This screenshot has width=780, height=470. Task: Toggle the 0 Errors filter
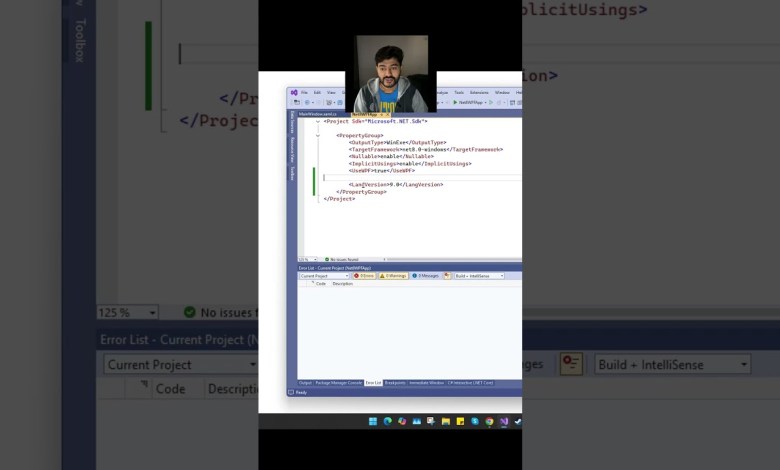tap(364, 276)
